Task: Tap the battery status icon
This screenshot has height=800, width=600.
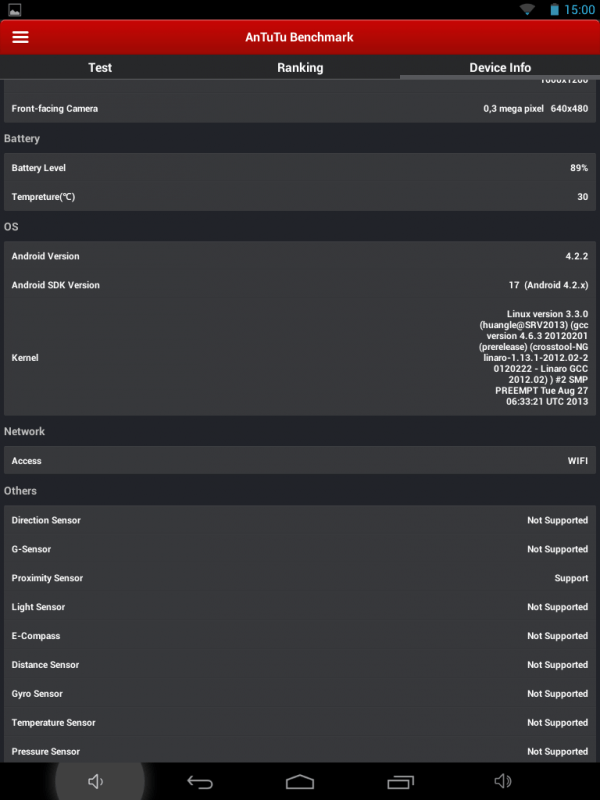Action: (554, 9)
